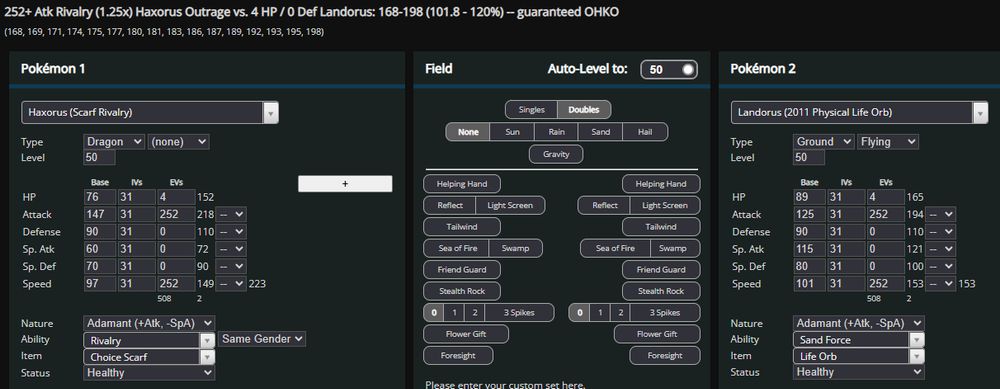
Task: Open Pokémon 2 Defense stat boost dropdown
Action: [941, 231]
